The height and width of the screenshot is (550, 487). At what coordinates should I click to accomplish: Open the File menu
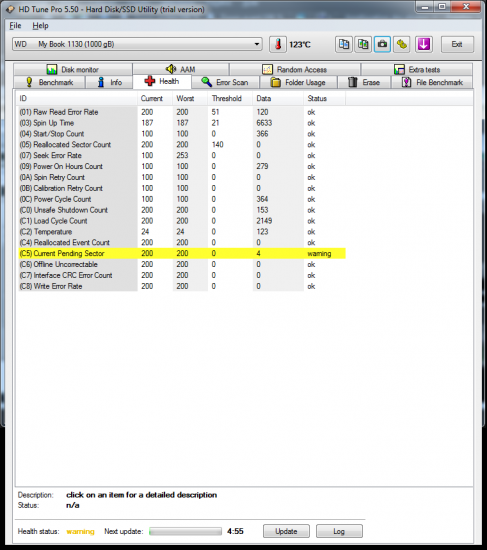15,26
